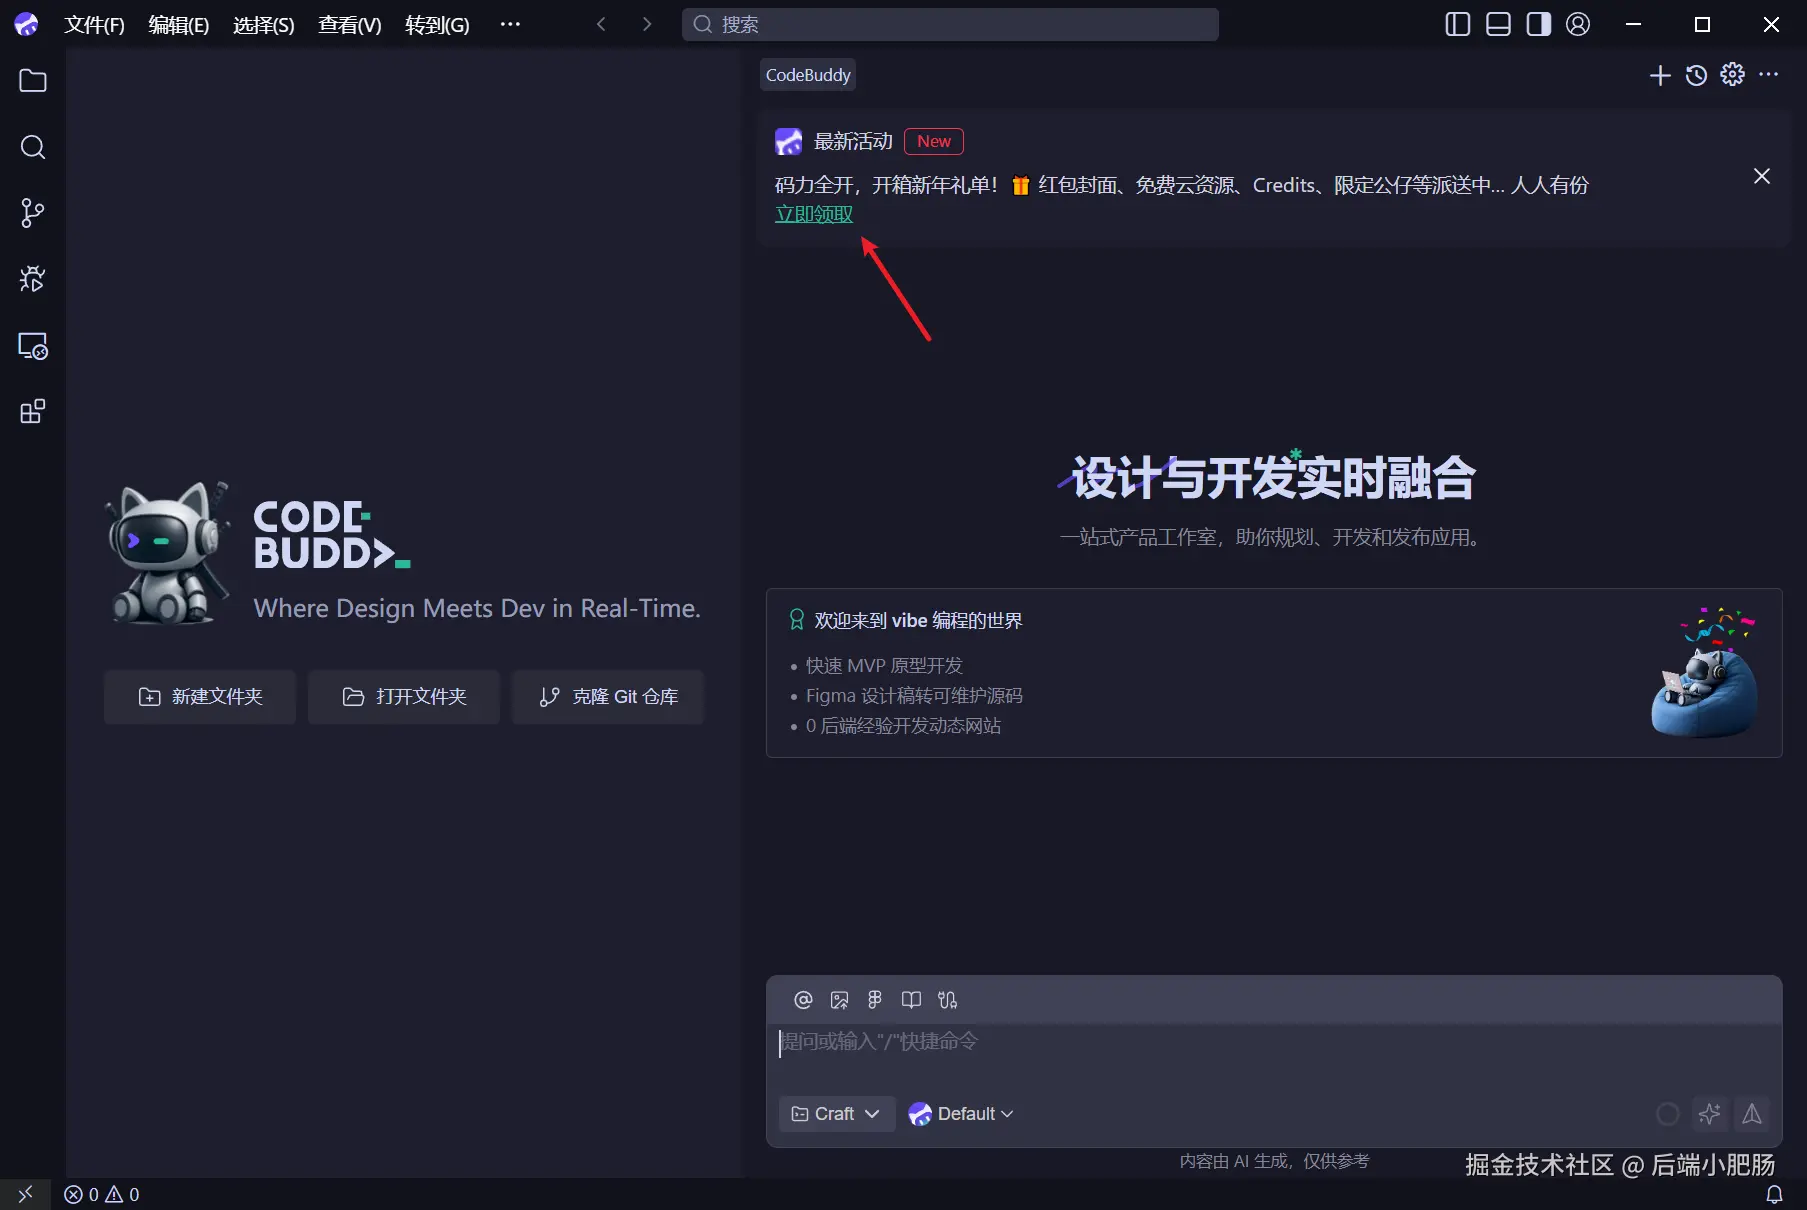
Task: Click the Where Design Meets Dev in Real-Time tagline
Action: 477,608
